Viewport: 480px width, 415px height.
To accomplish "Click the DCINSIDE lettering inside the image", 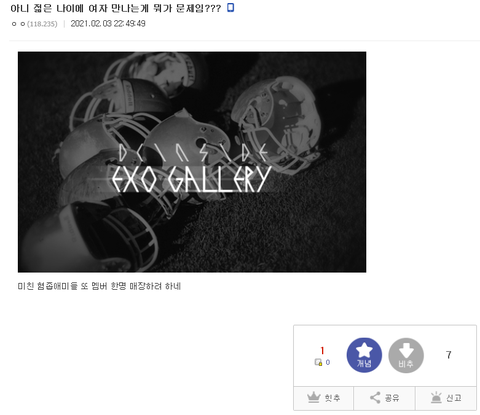I will click(x=193, y=153).
